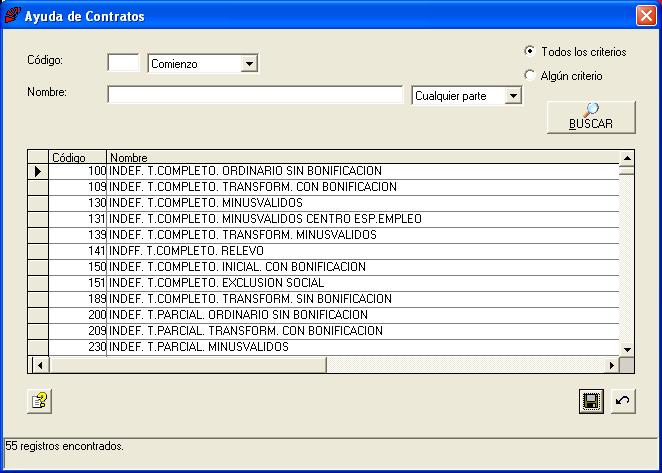Image resolution: width=662 pixels, height=473 pixels.
Task: Click the horizontal scrollbar thumb
Action: pos(188,365)
